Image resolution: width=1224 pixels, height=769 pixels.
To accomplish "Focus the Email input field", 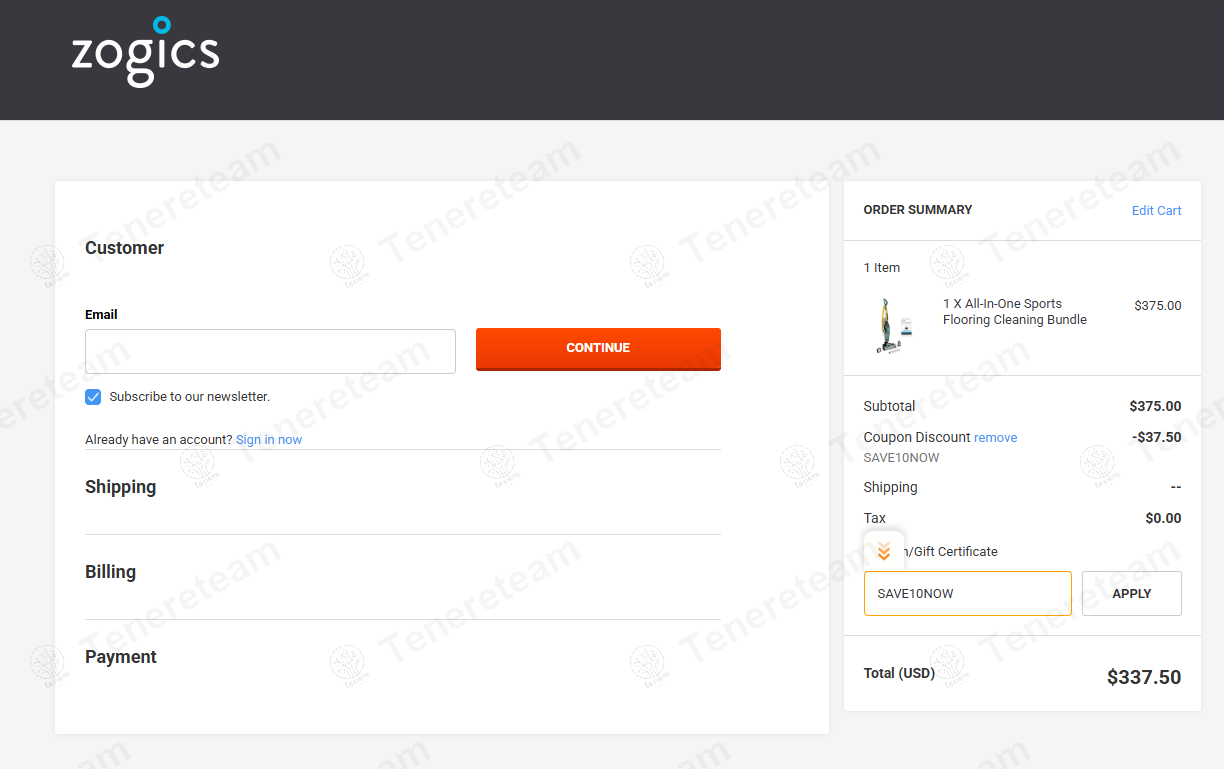I will (x=270, y=352).
